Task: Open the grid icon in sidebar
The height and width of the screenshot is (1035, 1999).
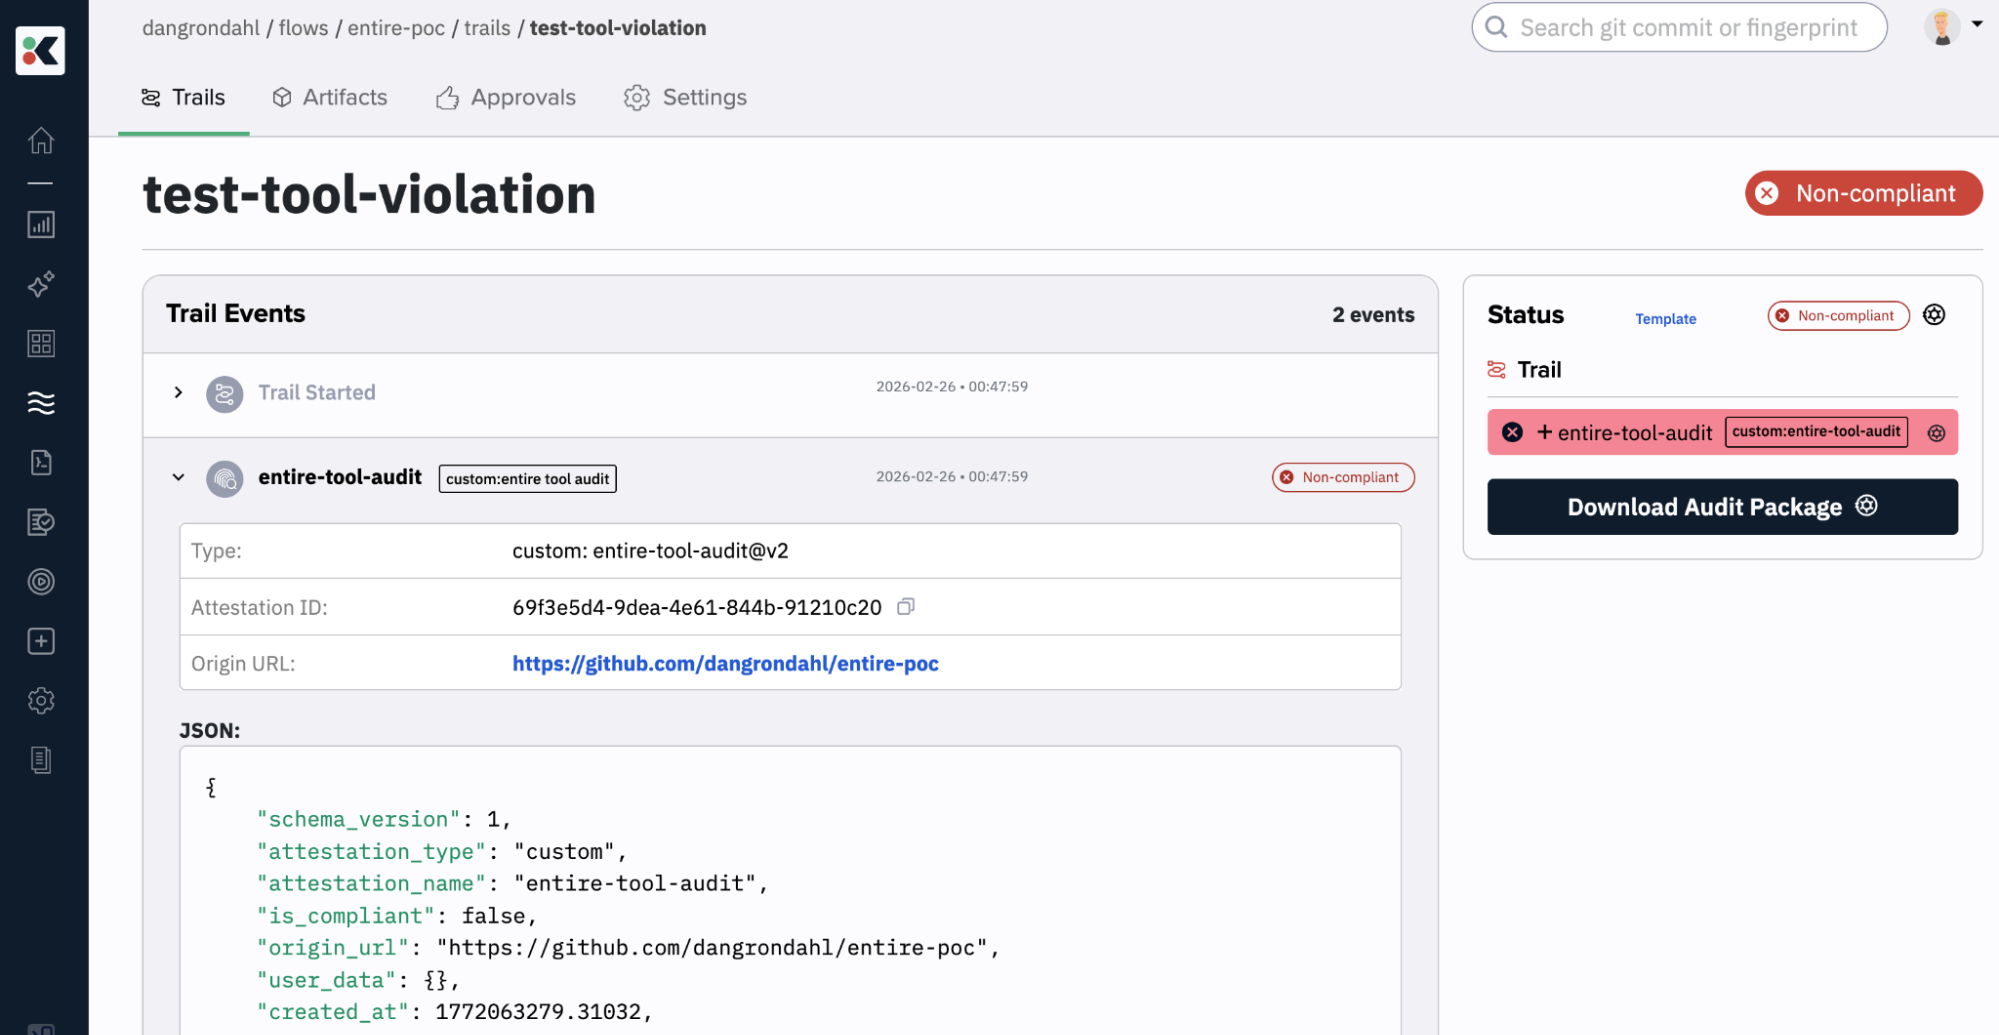Action: [x=41, y=344]
